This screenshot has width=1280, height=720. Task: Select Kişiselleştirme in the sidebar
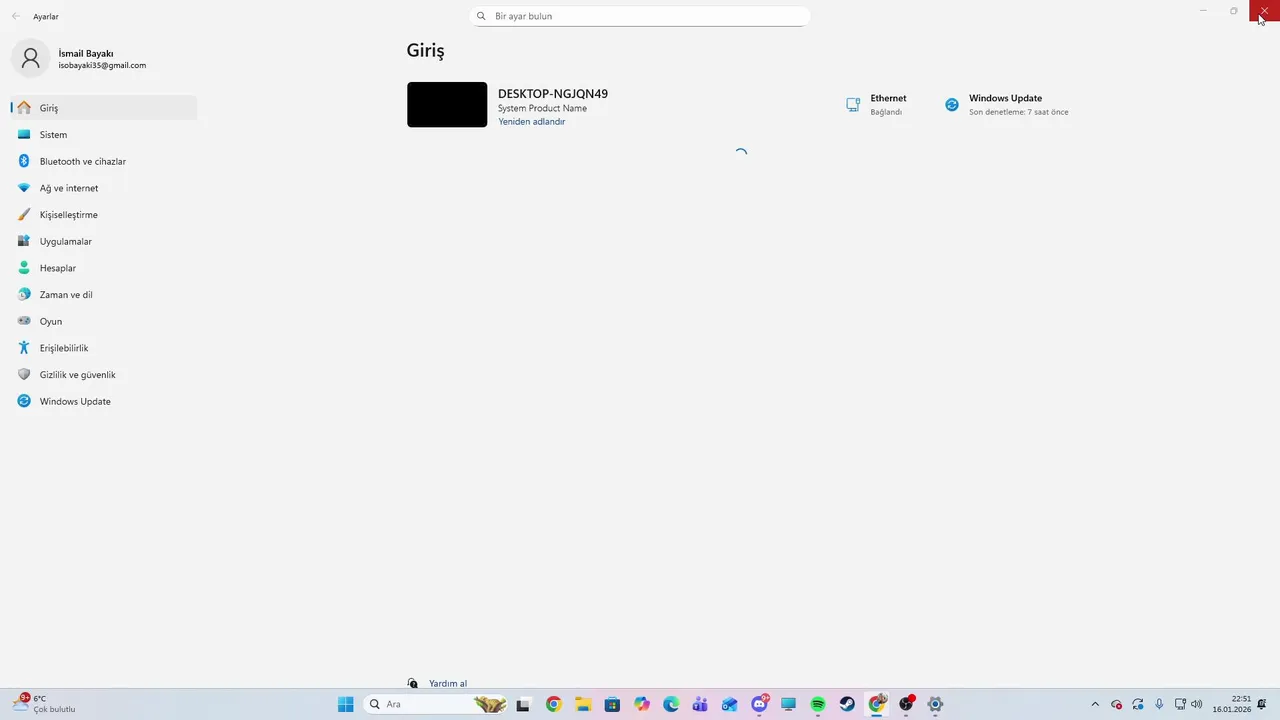(104, 215)
